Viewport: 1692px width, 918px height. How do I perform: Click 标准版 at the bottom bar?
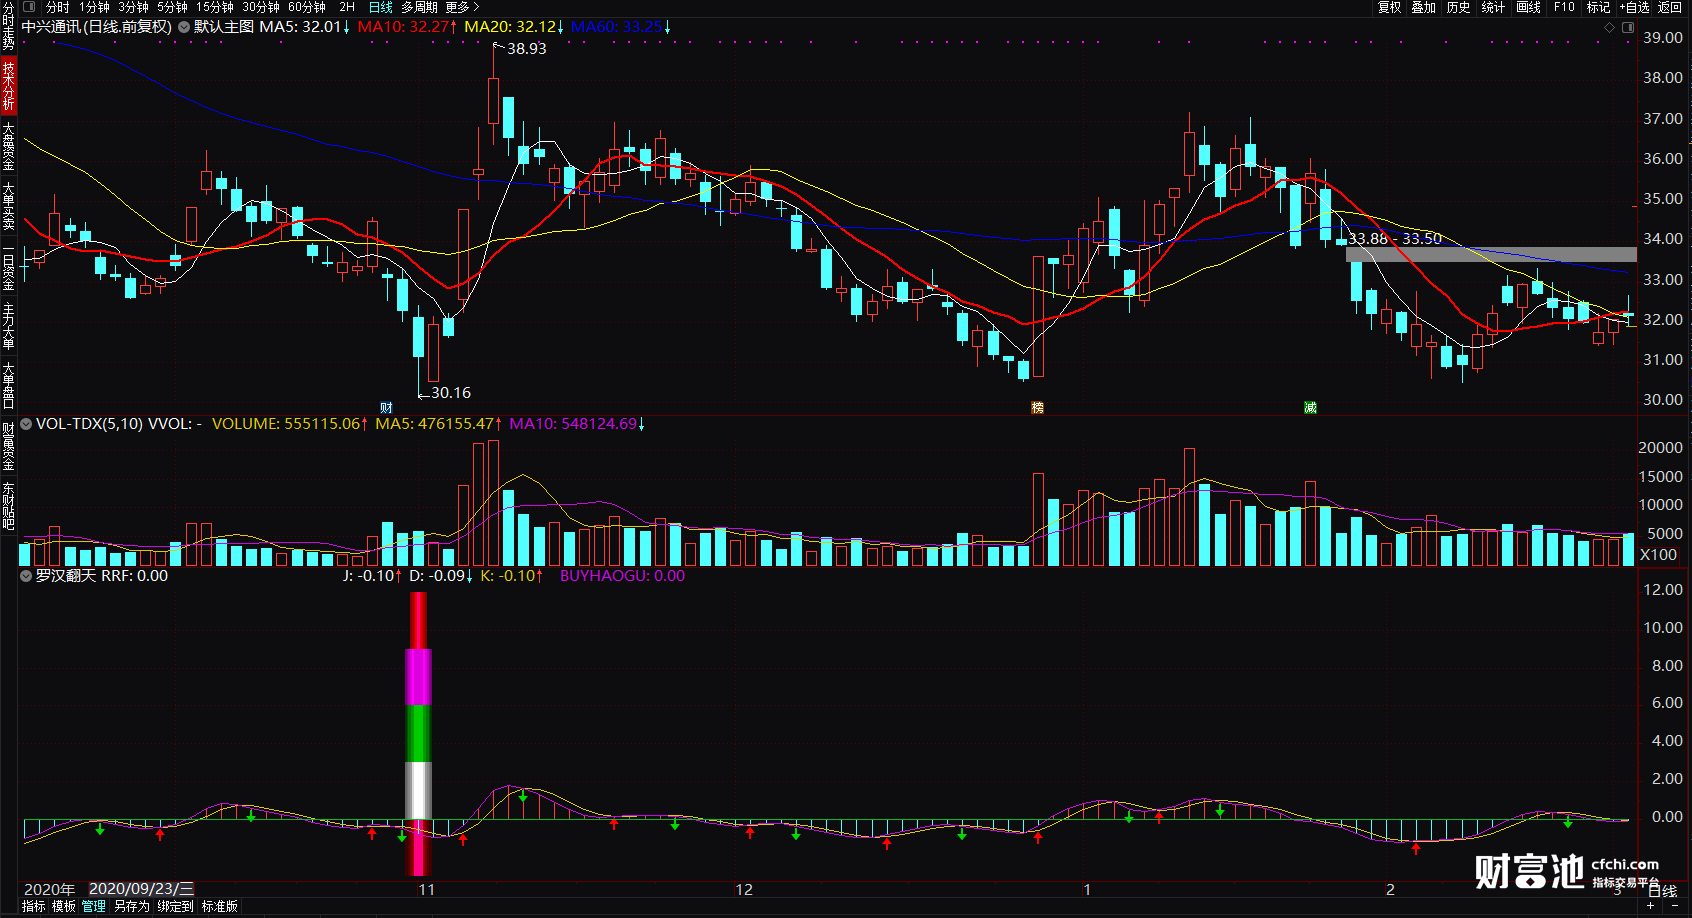(220, 906)
